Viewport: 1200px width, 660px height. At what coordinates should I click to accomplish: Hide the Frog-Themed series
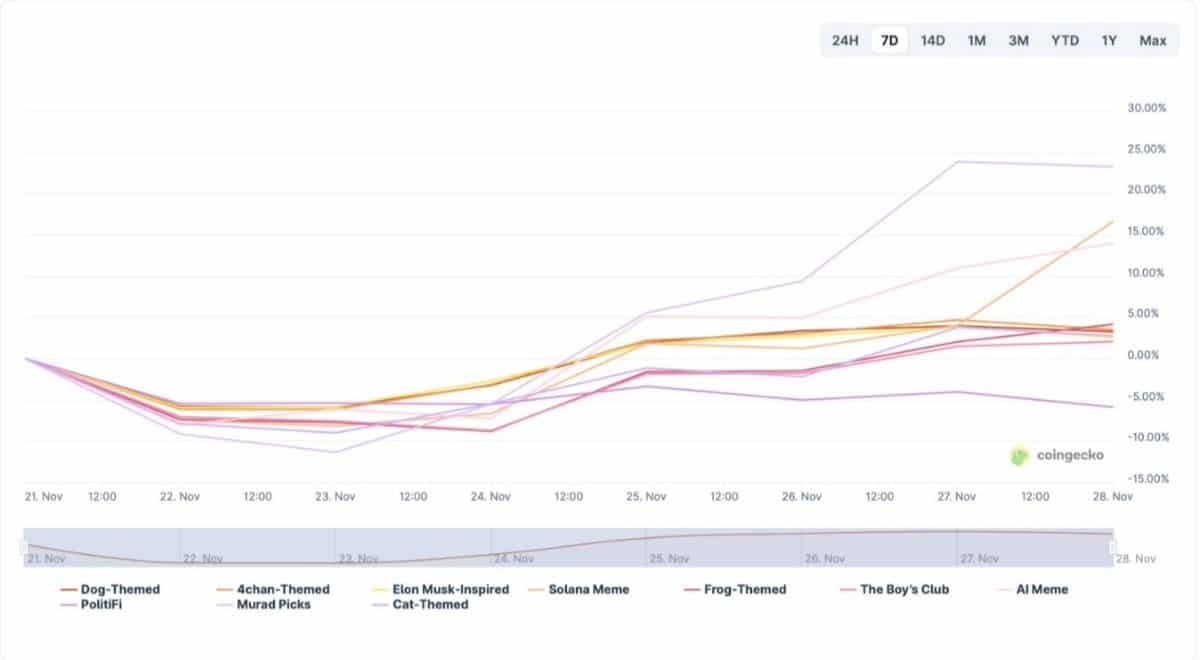tap(745, 589)
